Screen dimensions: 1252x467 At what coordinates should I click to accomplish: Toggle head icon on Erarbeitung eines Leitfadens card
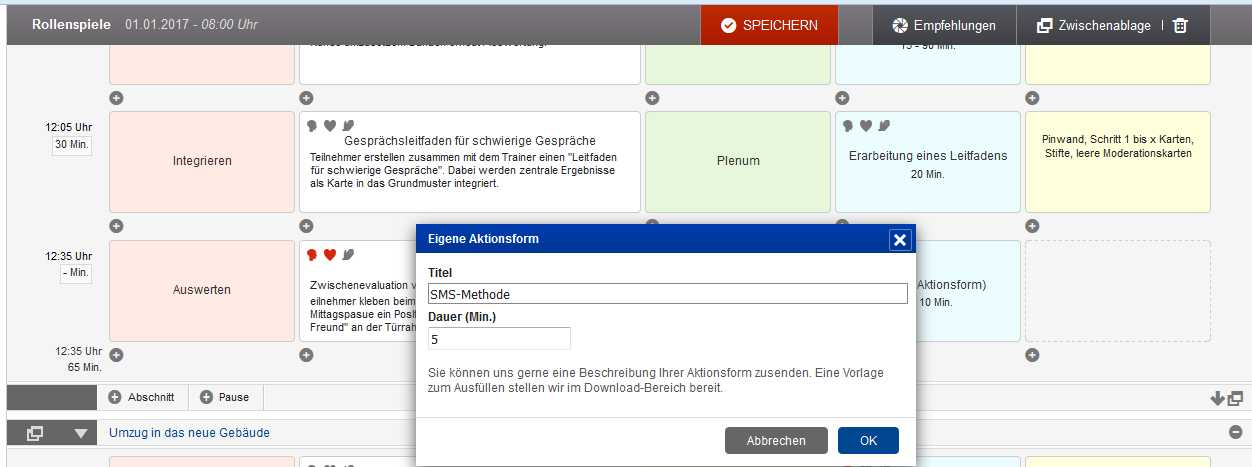tap(848, 126)
